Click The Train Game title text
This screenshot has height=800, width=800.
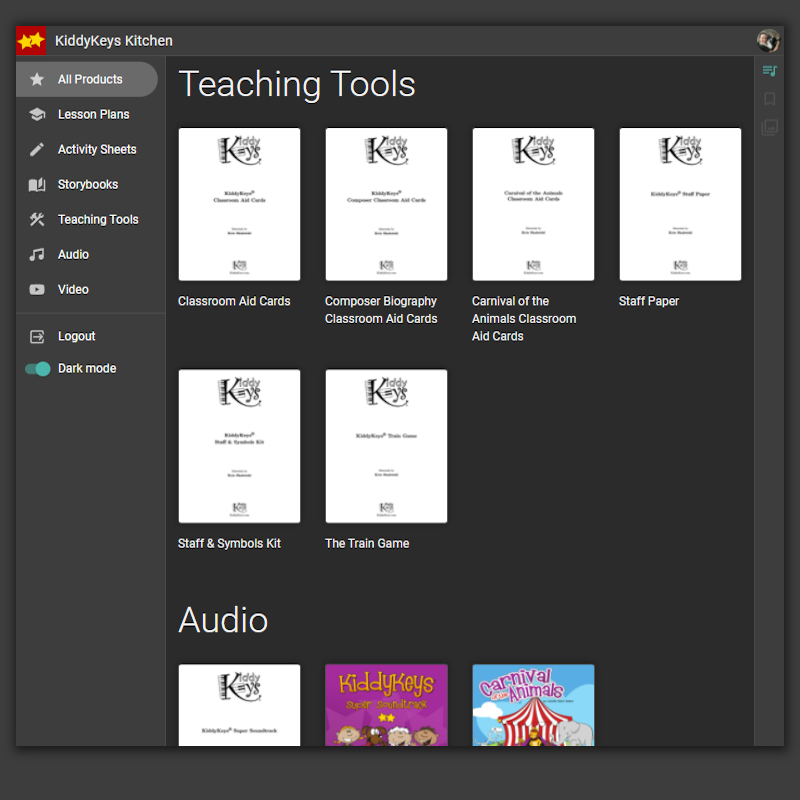(x=367, y=544)
